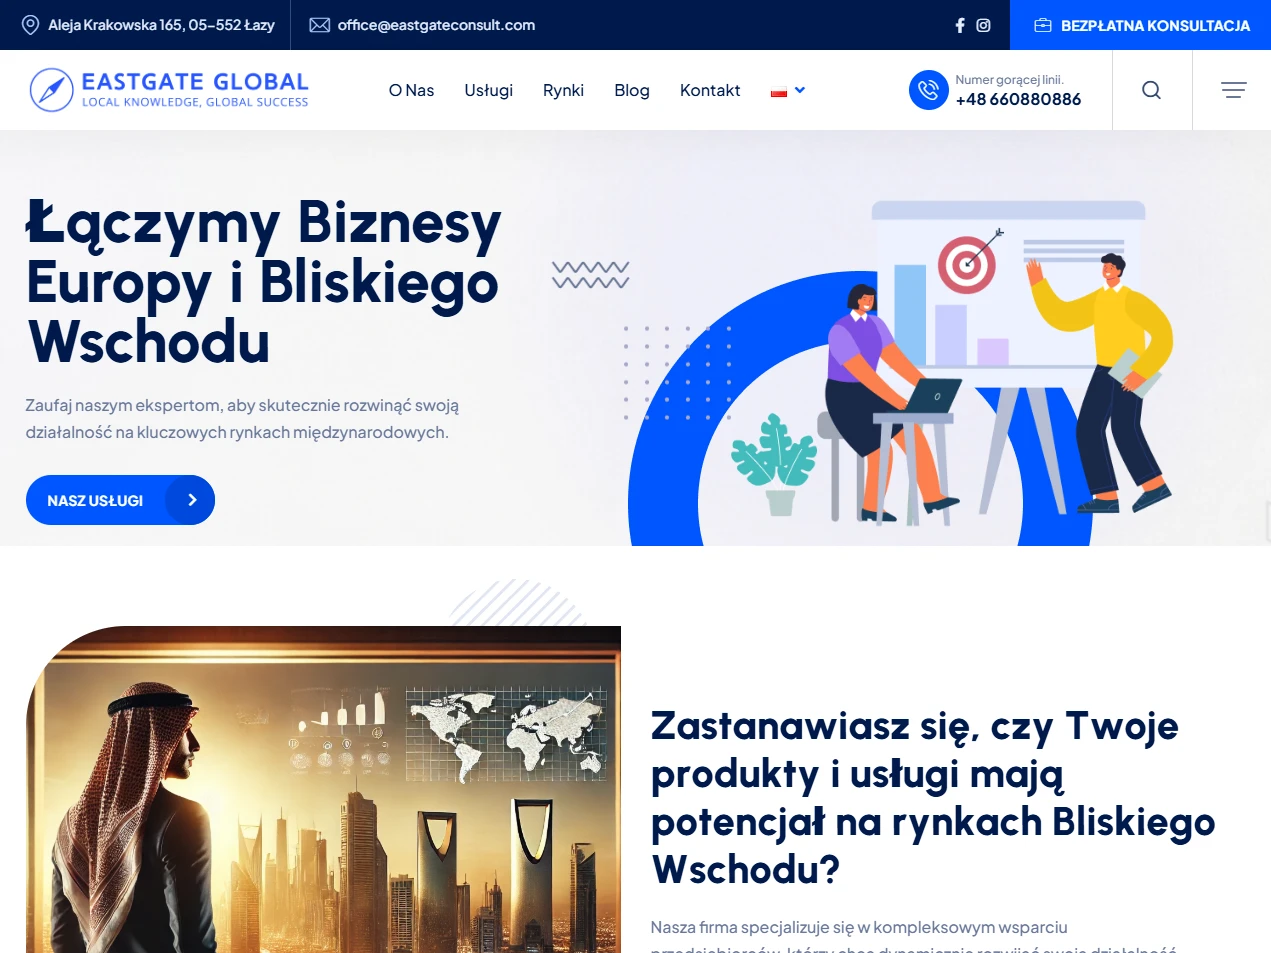
Task: Expand the language selector chevron
Action: (800, 90)
